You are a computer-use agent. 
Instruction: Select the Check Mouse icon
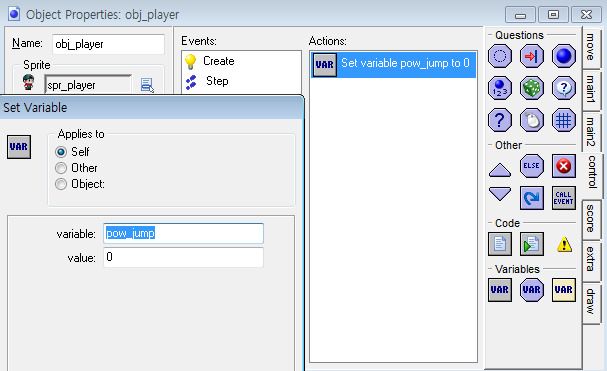(532, 120)
